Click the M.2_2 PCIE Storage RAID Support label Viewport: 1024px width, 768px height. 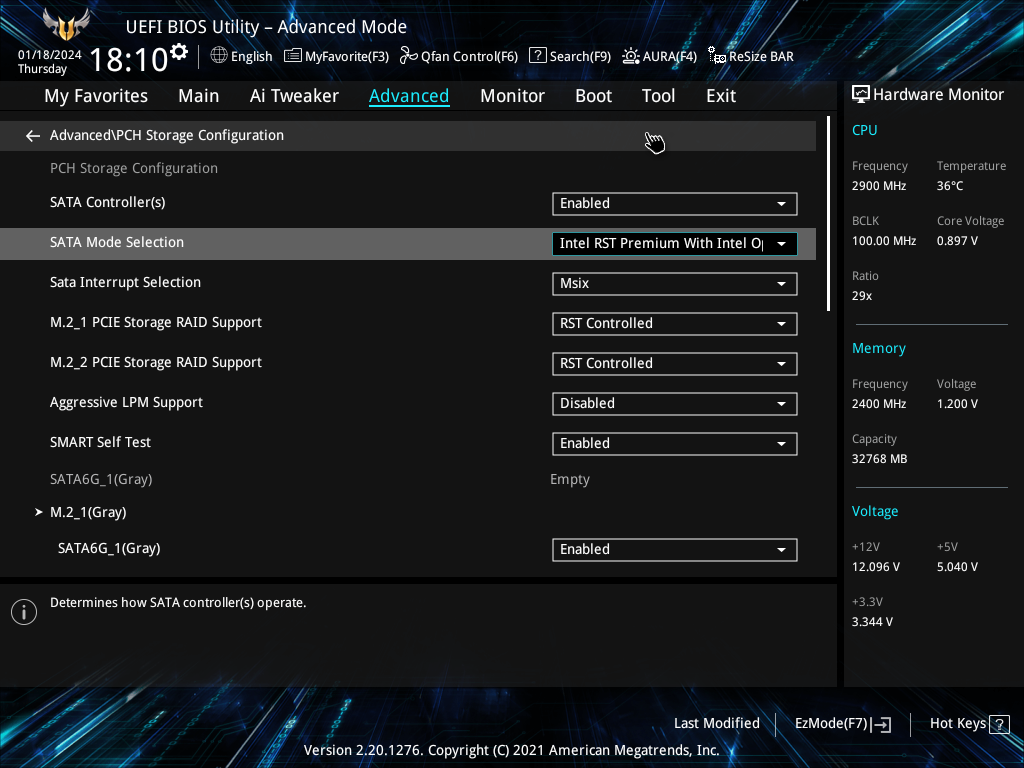coord(155,362)
